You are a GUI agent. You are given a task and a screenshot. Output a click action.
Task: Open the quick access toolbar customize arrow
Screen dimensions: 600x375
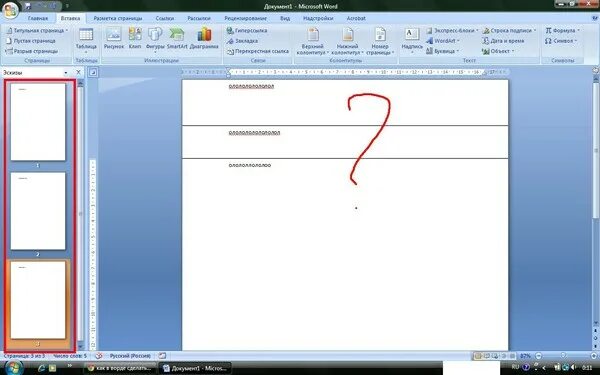point(67,6)
